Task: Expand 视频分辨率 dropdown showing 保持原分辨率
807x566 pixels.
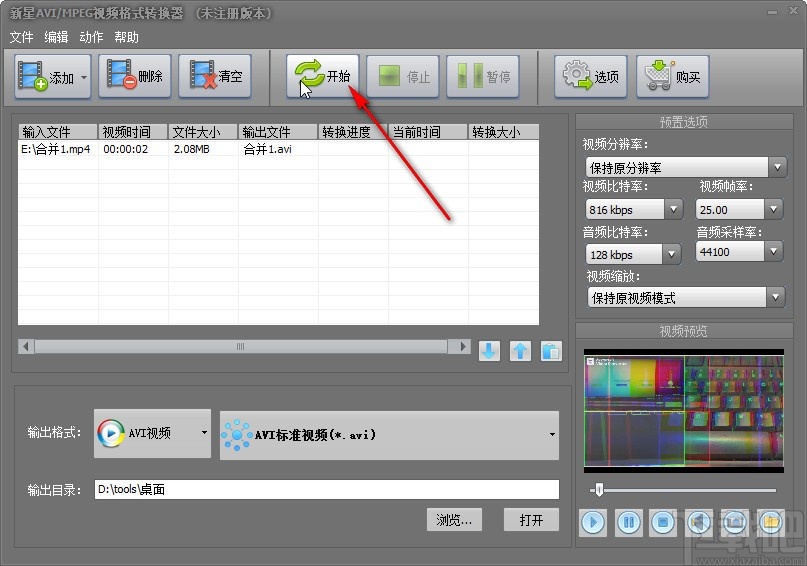Action: point(778,167)
